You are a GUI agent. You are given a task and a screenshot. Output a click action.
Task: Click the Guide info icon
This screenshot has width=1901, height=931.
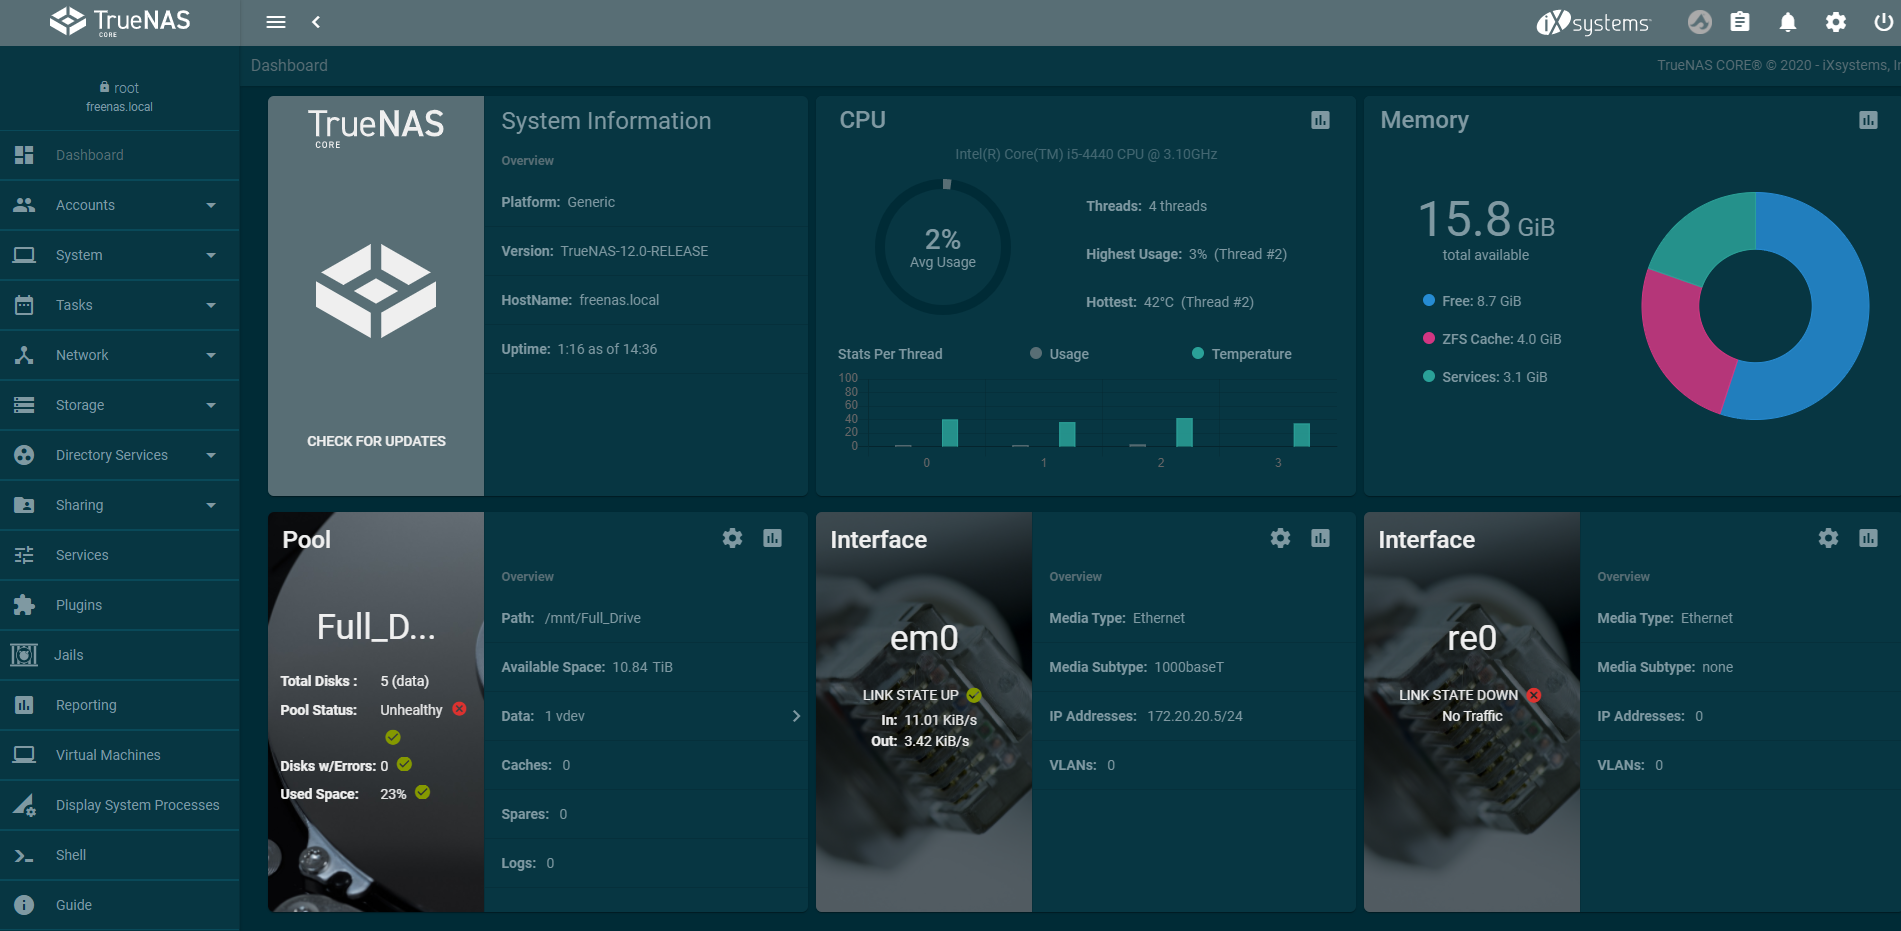tap(24, 905)
